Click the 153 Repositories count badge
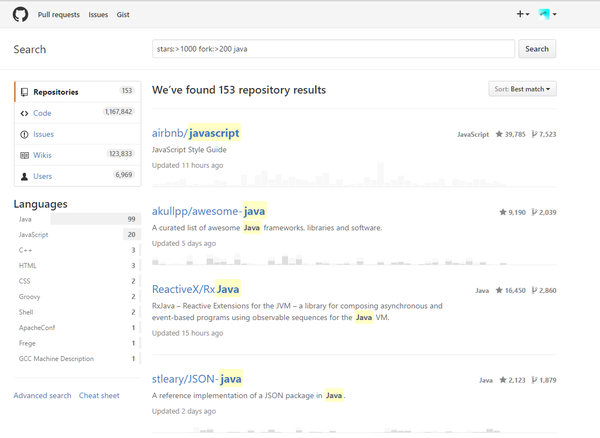 tap(127, 91)
